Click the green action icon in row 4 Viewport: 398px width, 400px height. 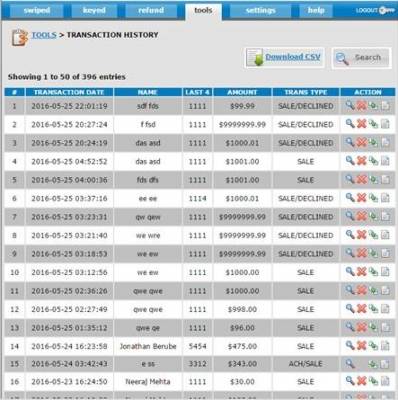click(x=373, y=161)
